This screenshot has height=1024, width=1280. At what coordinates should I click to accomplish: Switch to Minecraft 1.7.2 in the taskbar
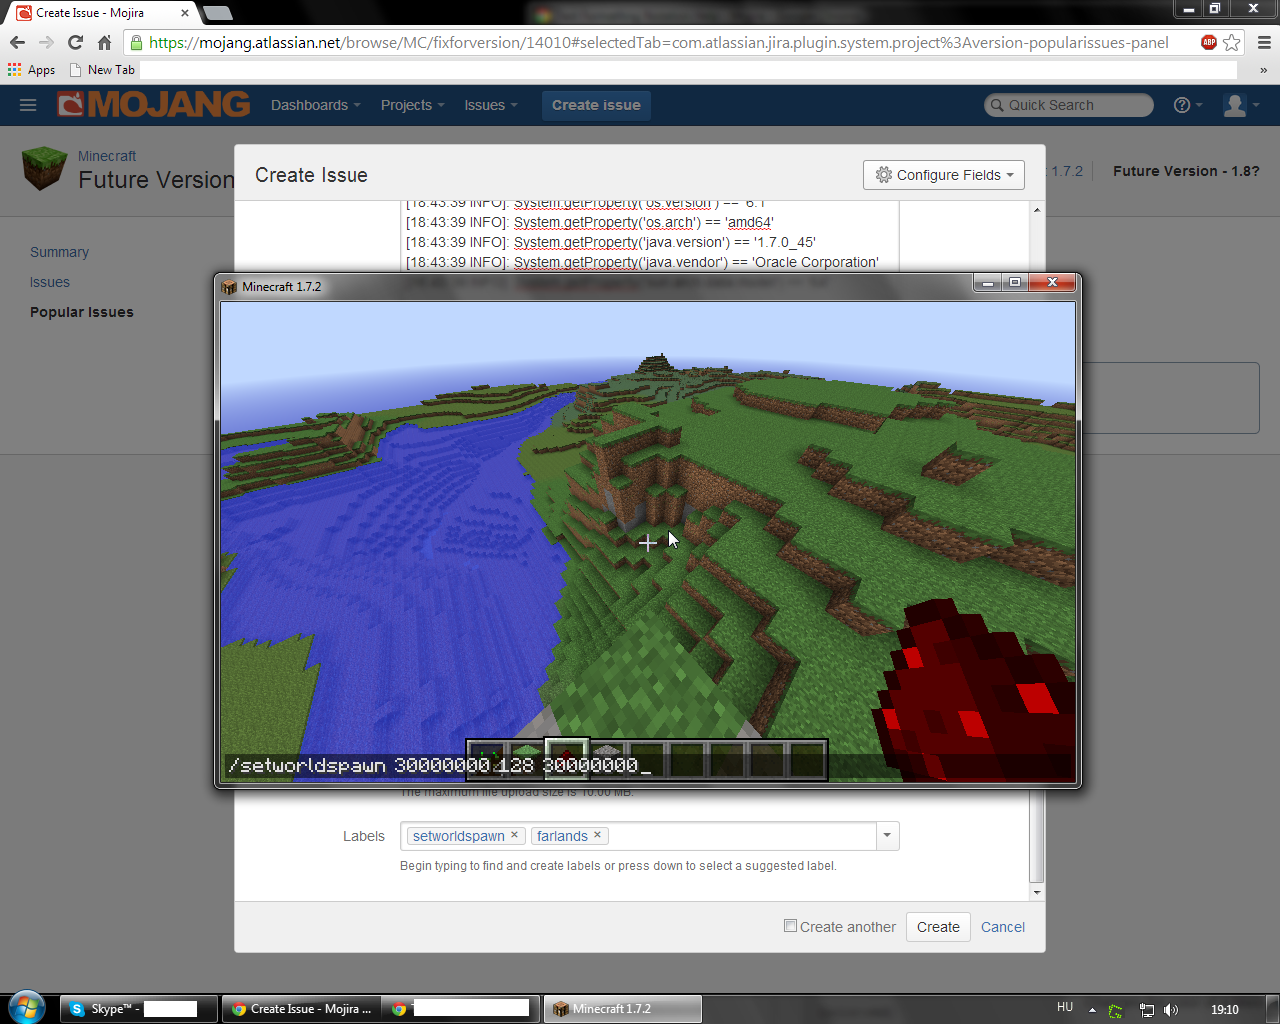tap(623, 1009)
